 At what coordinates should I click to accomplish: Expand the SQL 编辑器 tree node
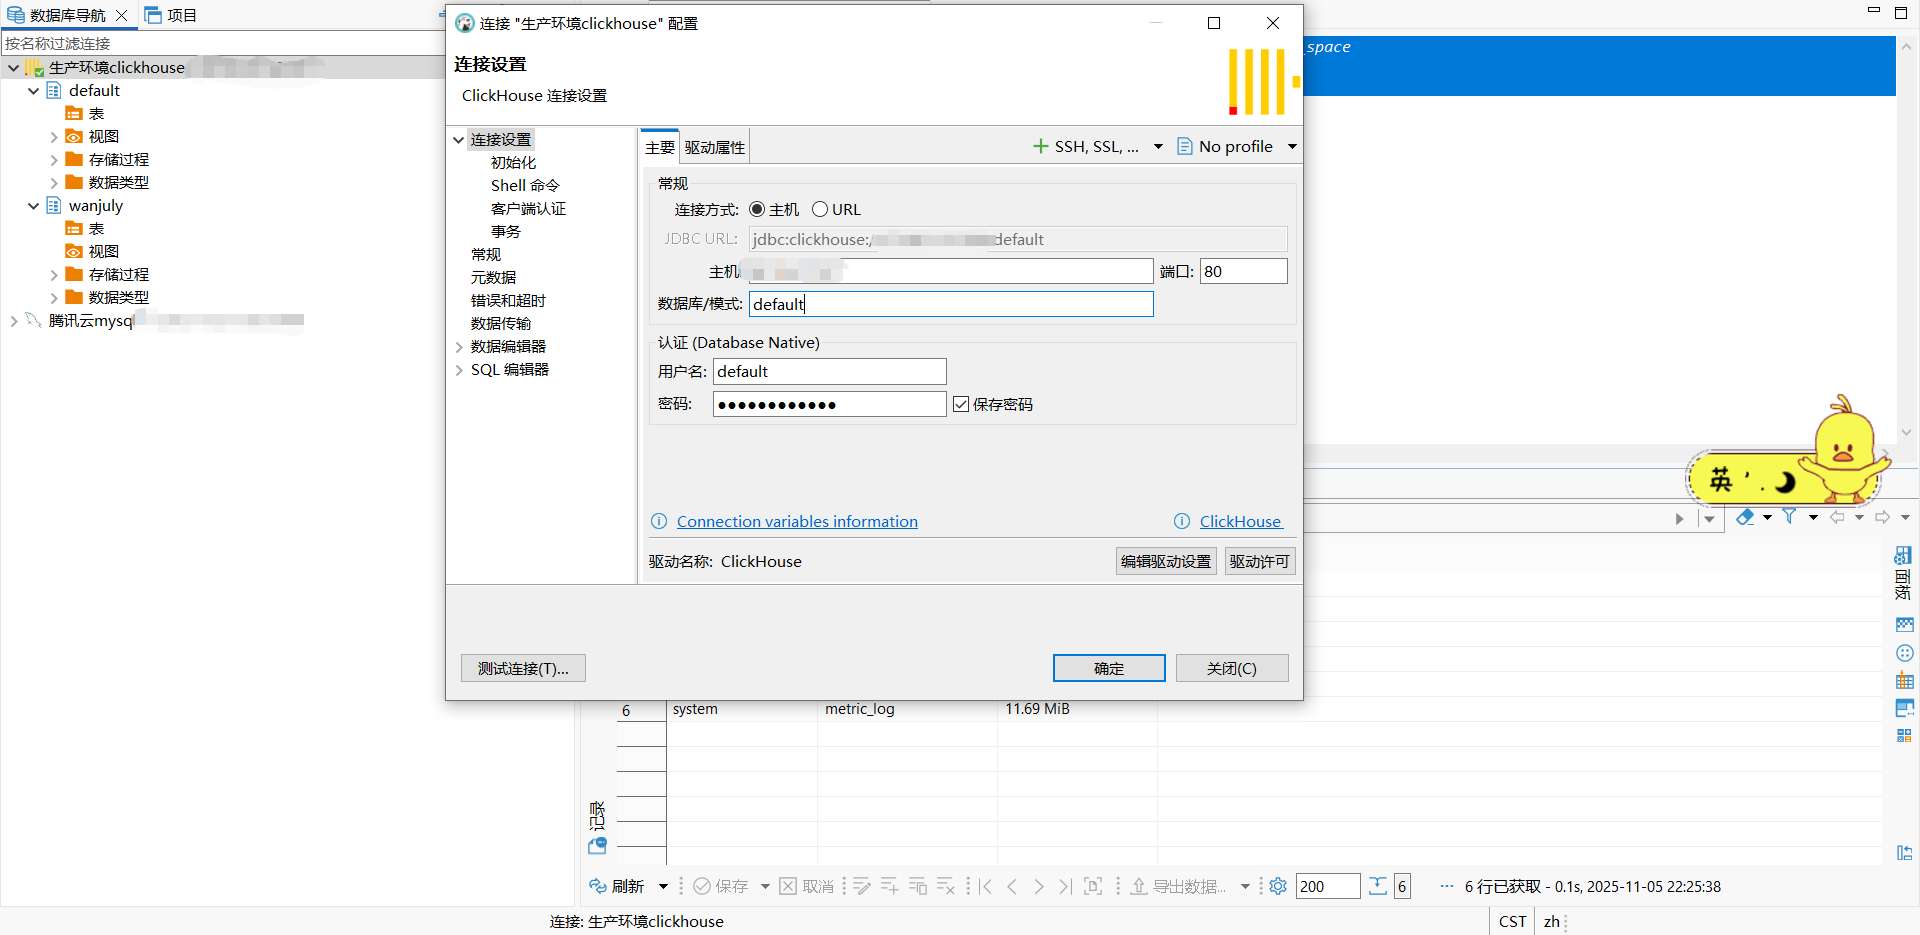click(x=459, y=370)
